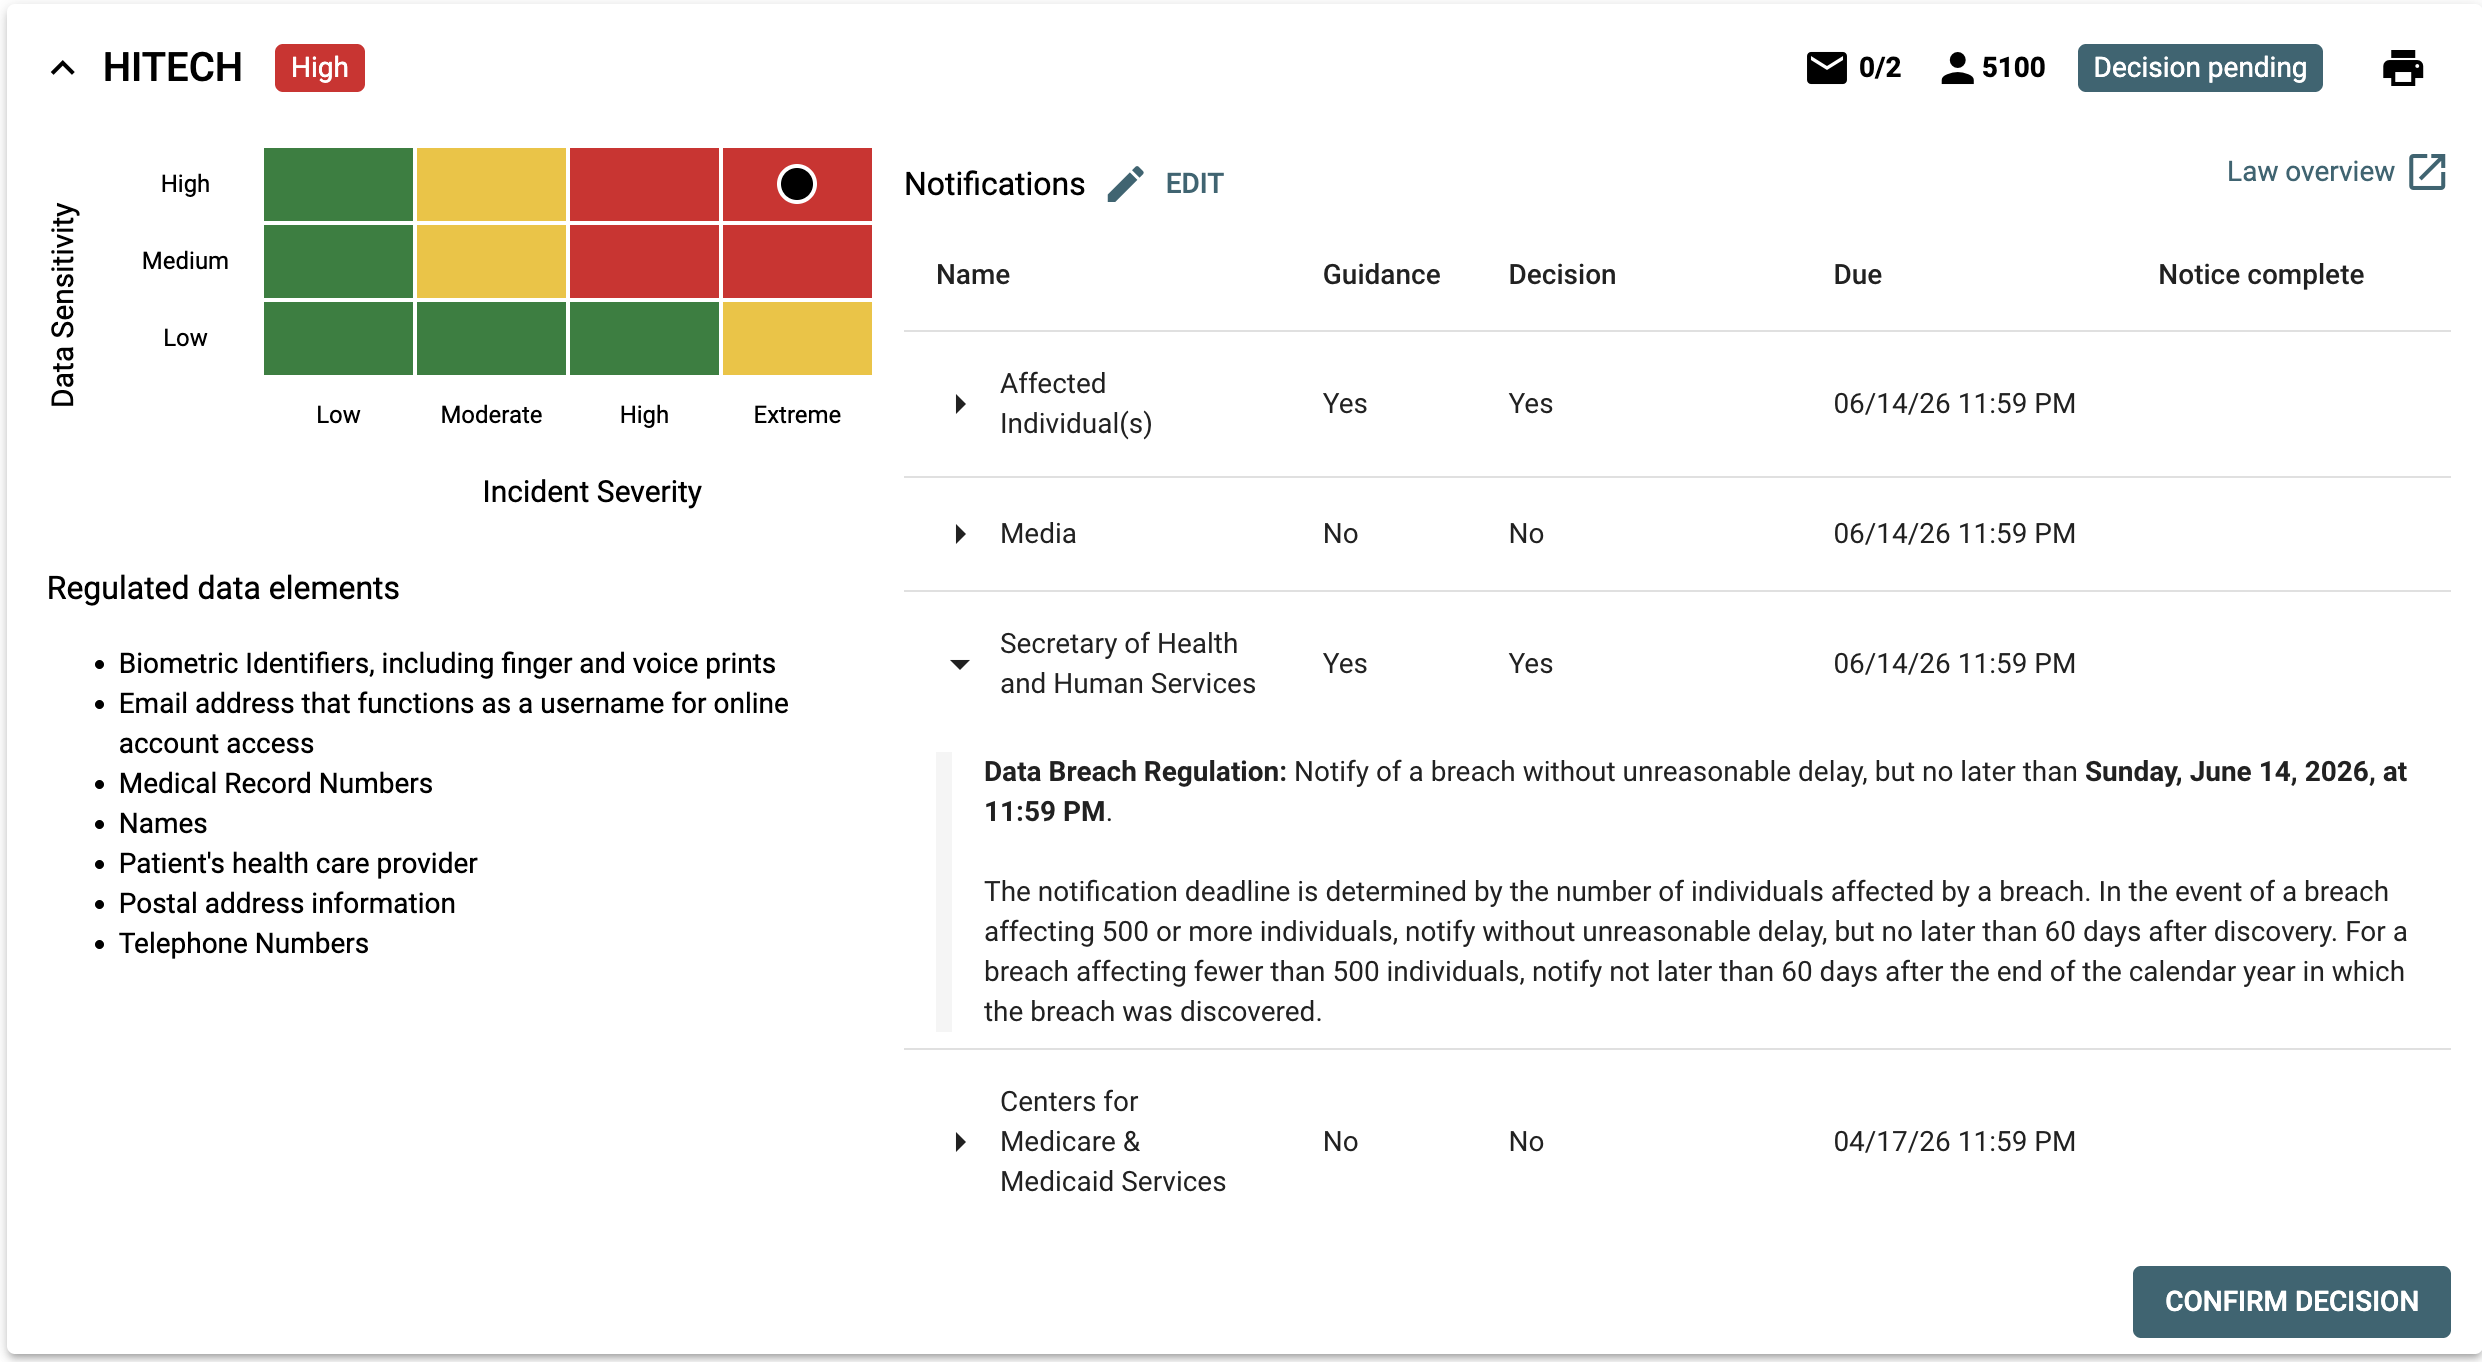Open the Law overview link
The image size is (2482, 1362).
pos(2310,172)
